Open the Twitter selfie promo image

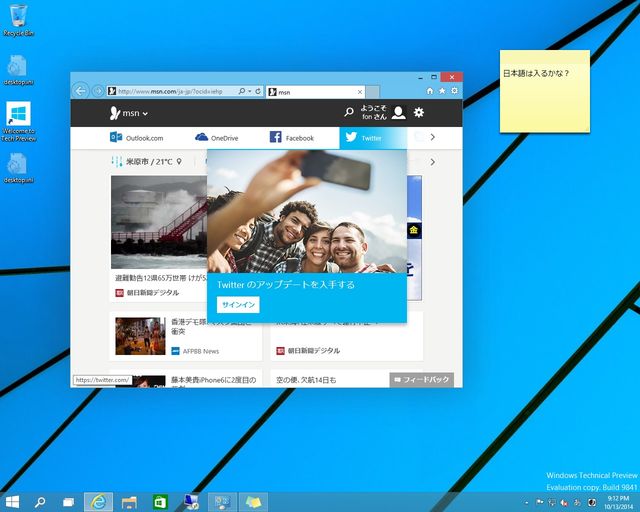(x=307, y=211)
